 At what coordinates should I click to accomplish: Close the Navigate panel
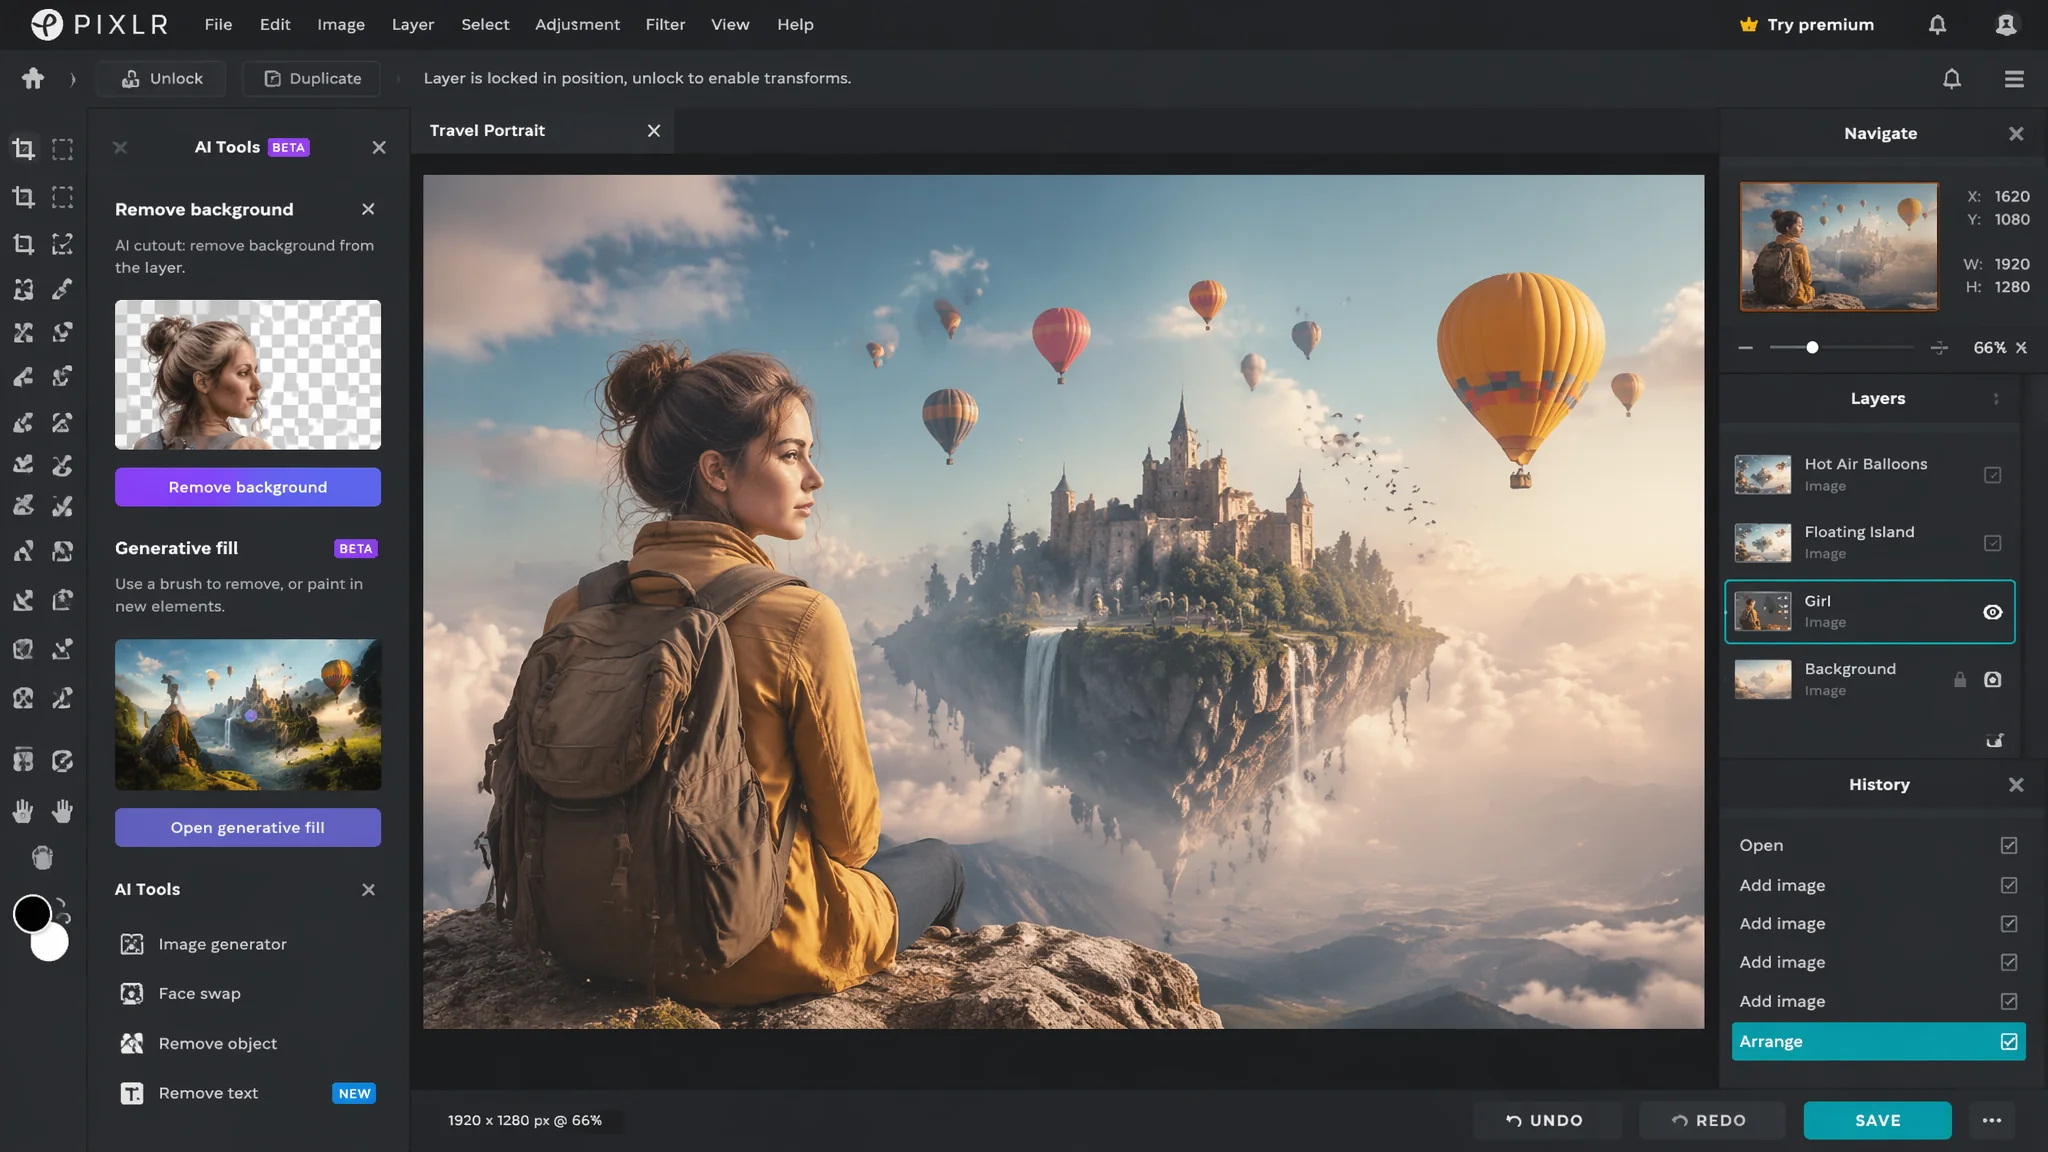click(2016, 133)
